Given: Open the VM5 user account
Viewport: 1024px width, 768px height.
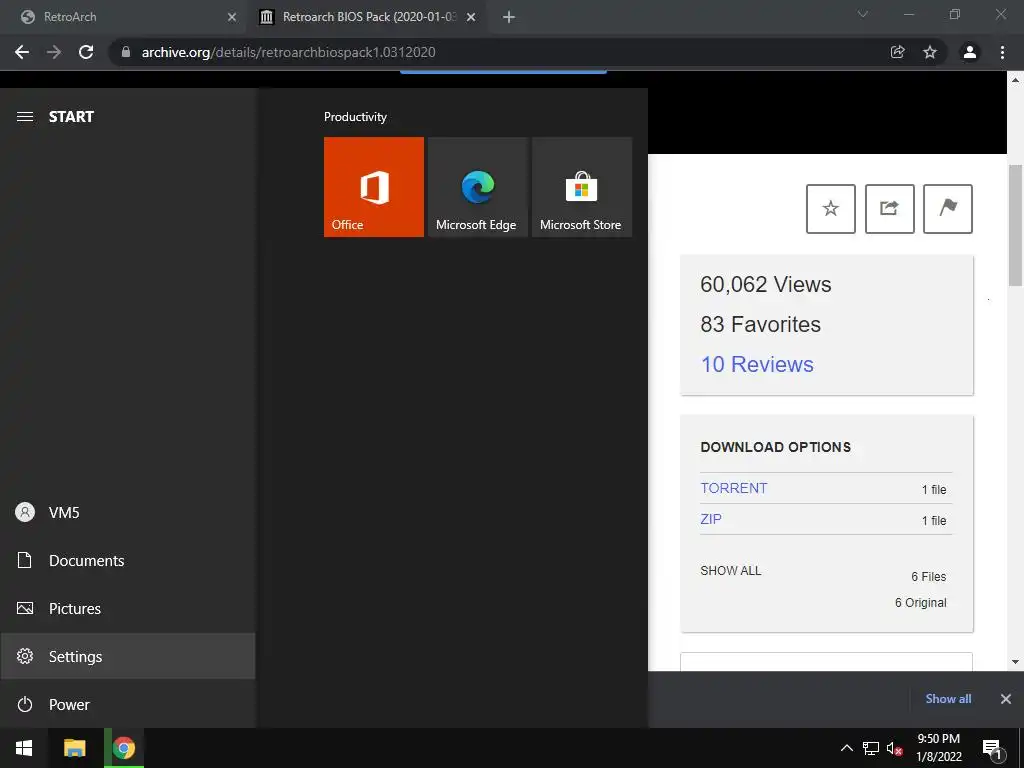Looking at the screenshot, I should 127,513.
